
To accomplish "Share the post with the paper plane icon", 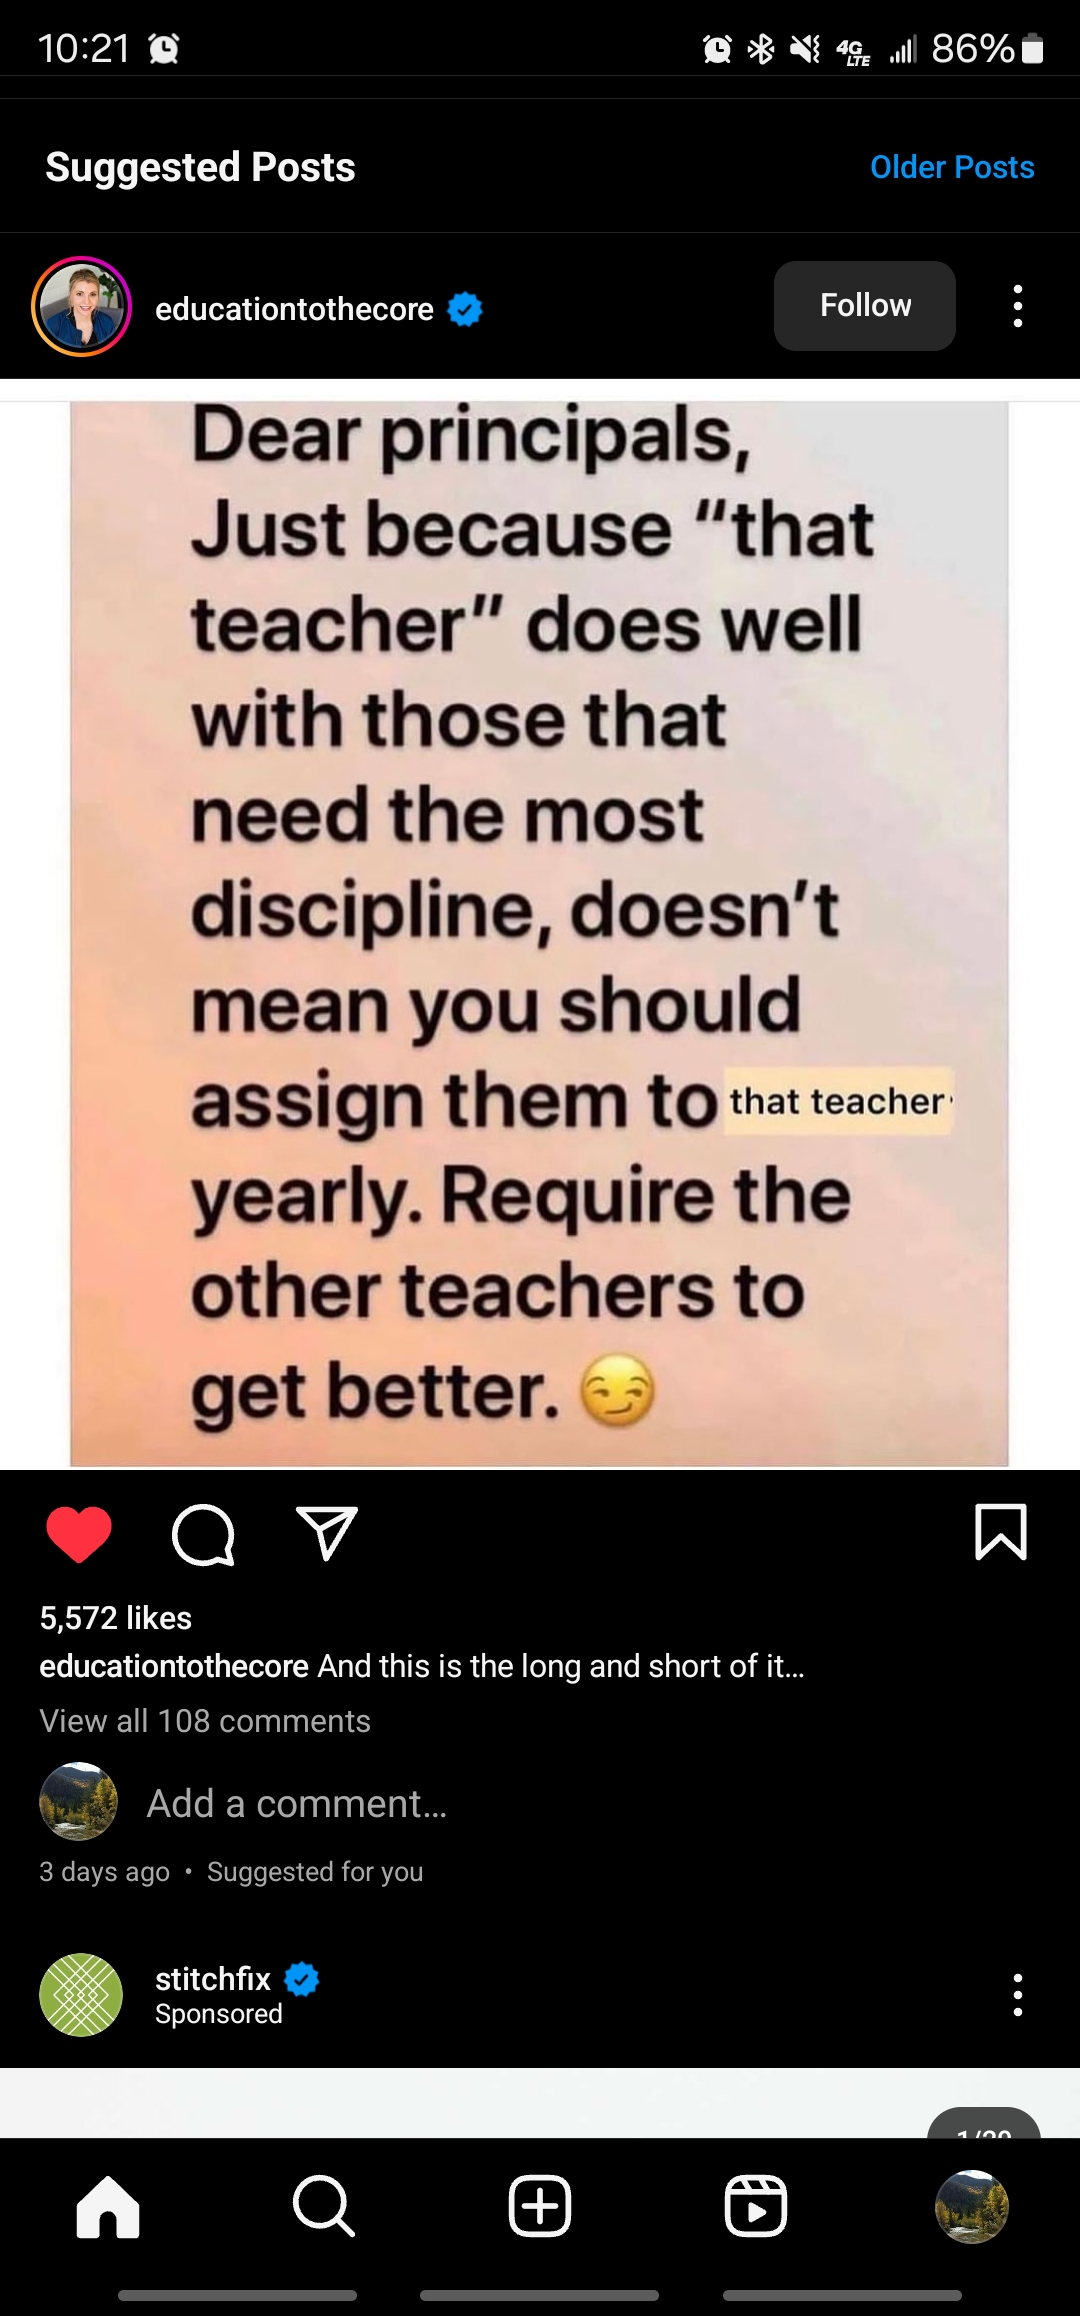I will [x=327, y=1533].
